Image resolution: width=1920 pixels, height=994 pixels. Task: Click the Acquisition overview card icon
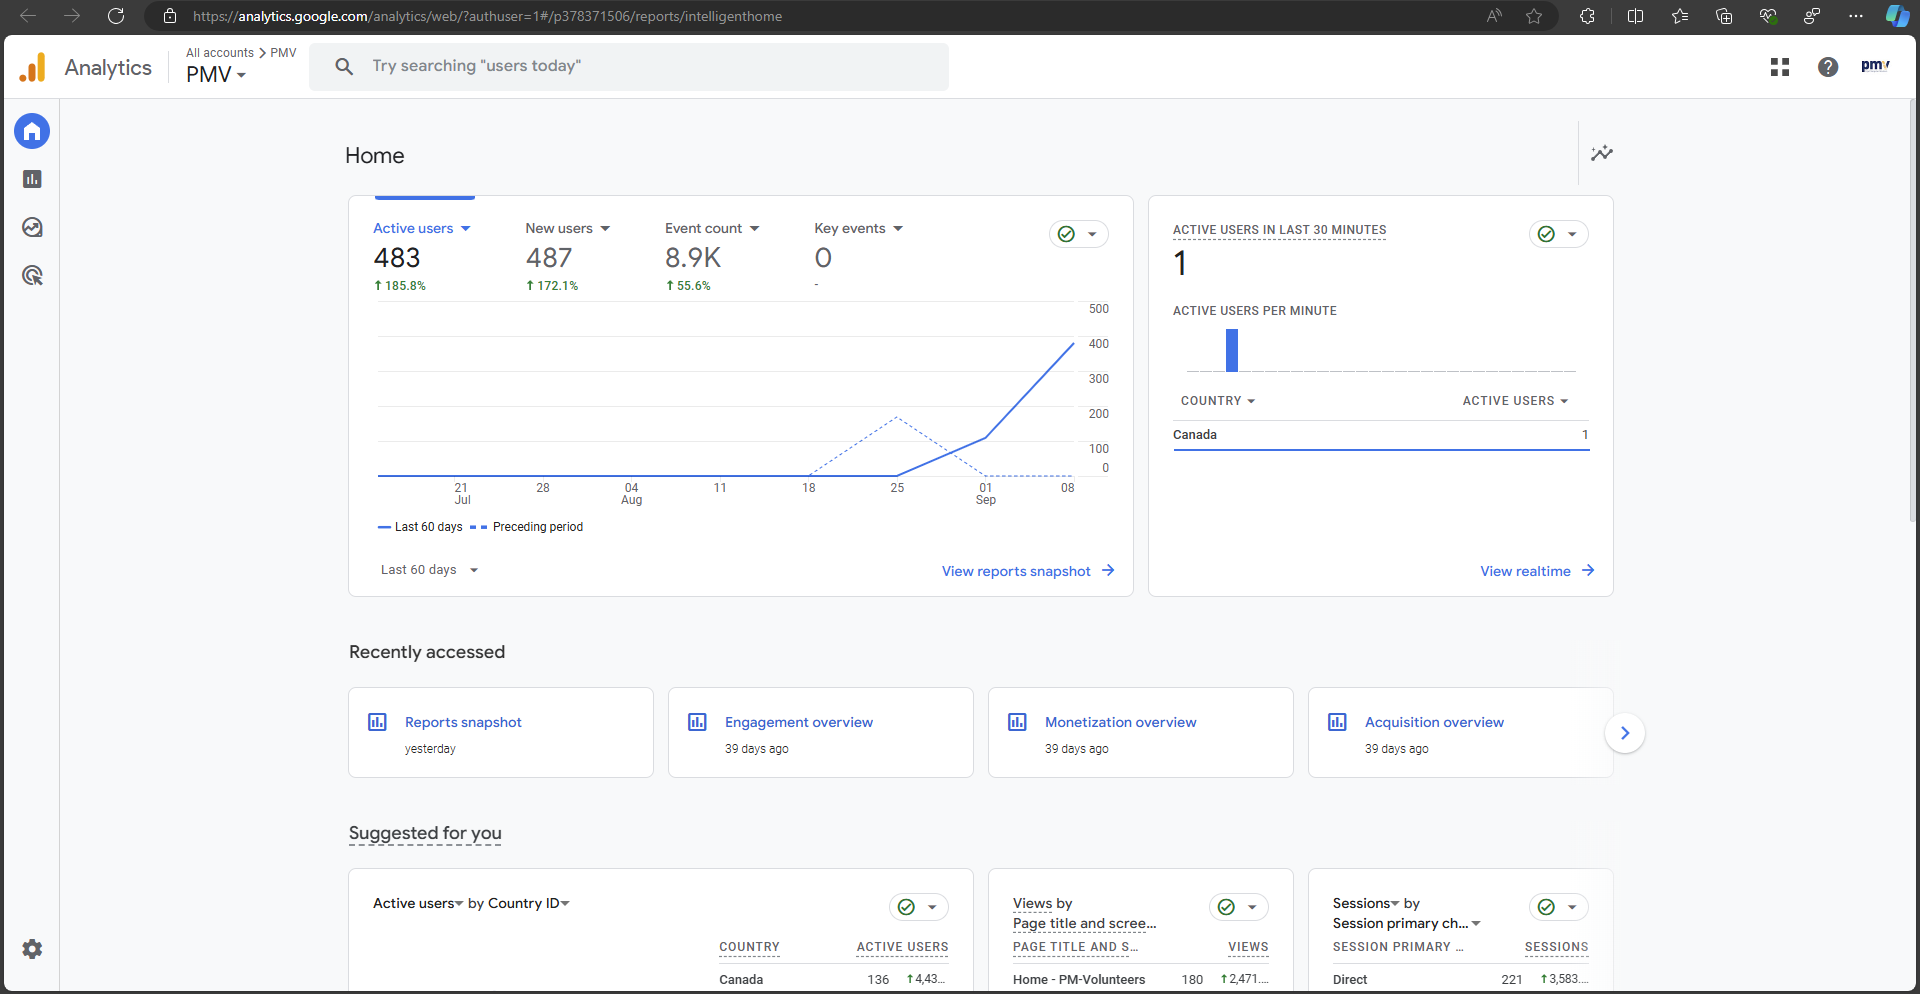[1337, 722]
